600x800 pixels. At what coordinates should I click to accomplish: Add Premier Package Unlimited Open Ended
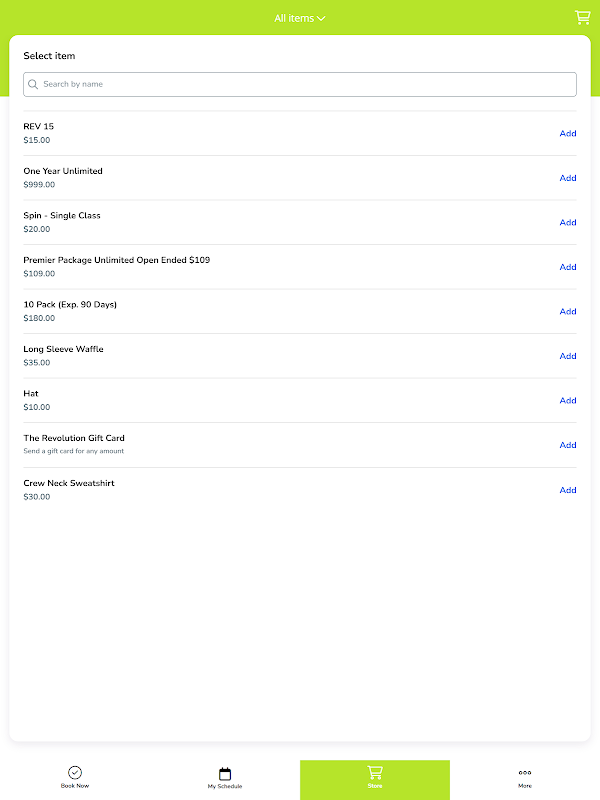click(567, 267)
